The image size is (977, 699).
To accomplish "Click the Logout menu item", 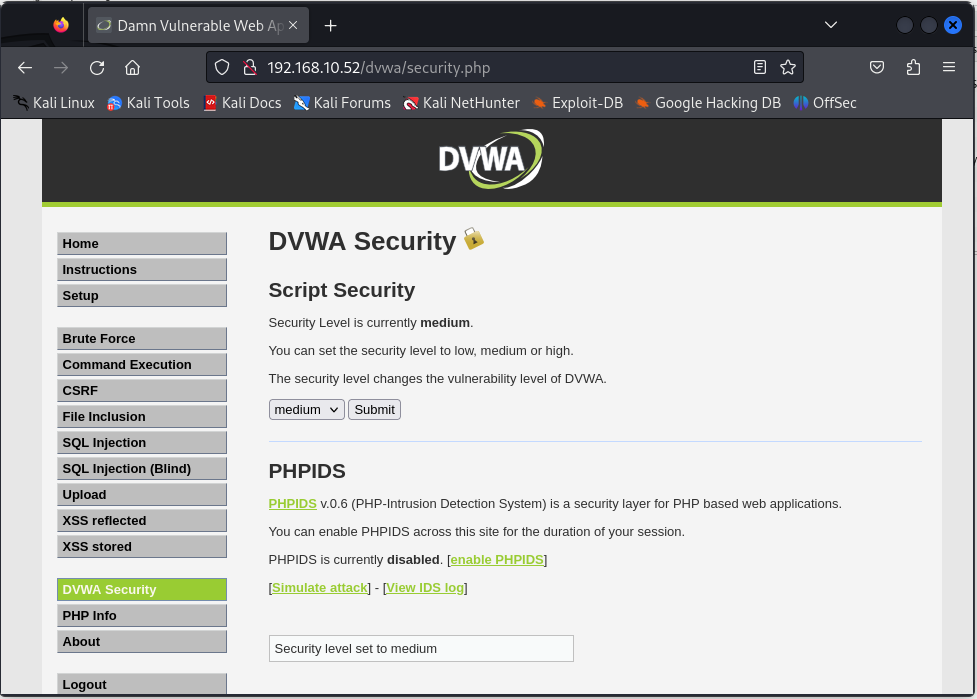I will [x=142, y=684].
